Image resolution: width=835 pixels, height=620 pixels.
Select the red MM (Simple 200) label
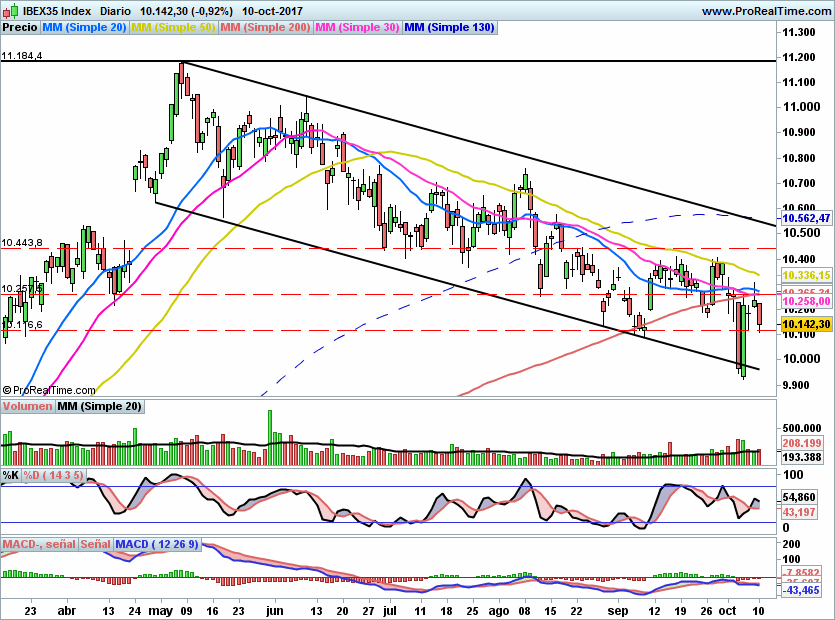coord(265,27)
